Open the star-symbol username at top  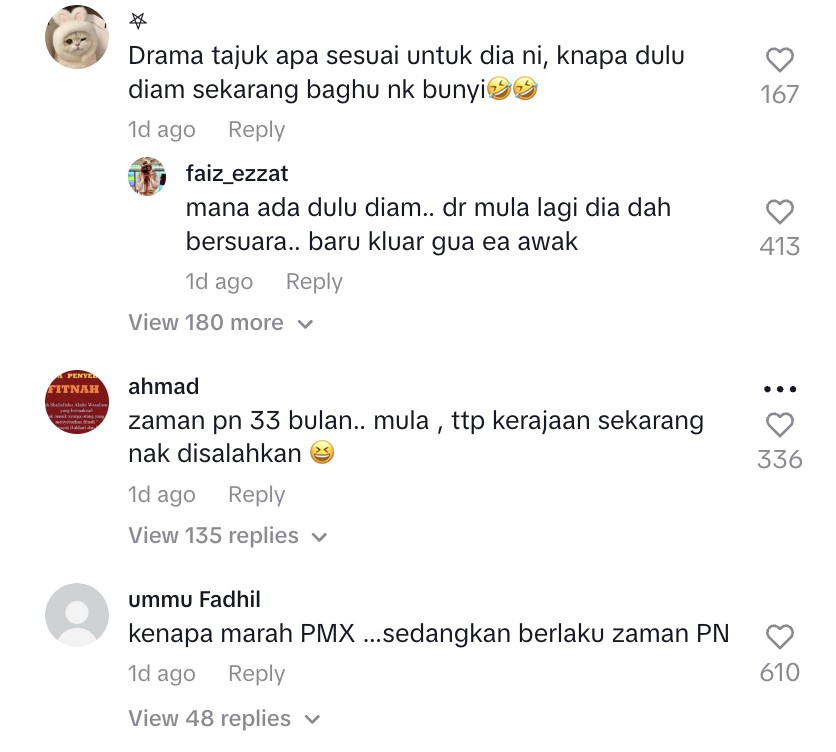tap(138, 21)
